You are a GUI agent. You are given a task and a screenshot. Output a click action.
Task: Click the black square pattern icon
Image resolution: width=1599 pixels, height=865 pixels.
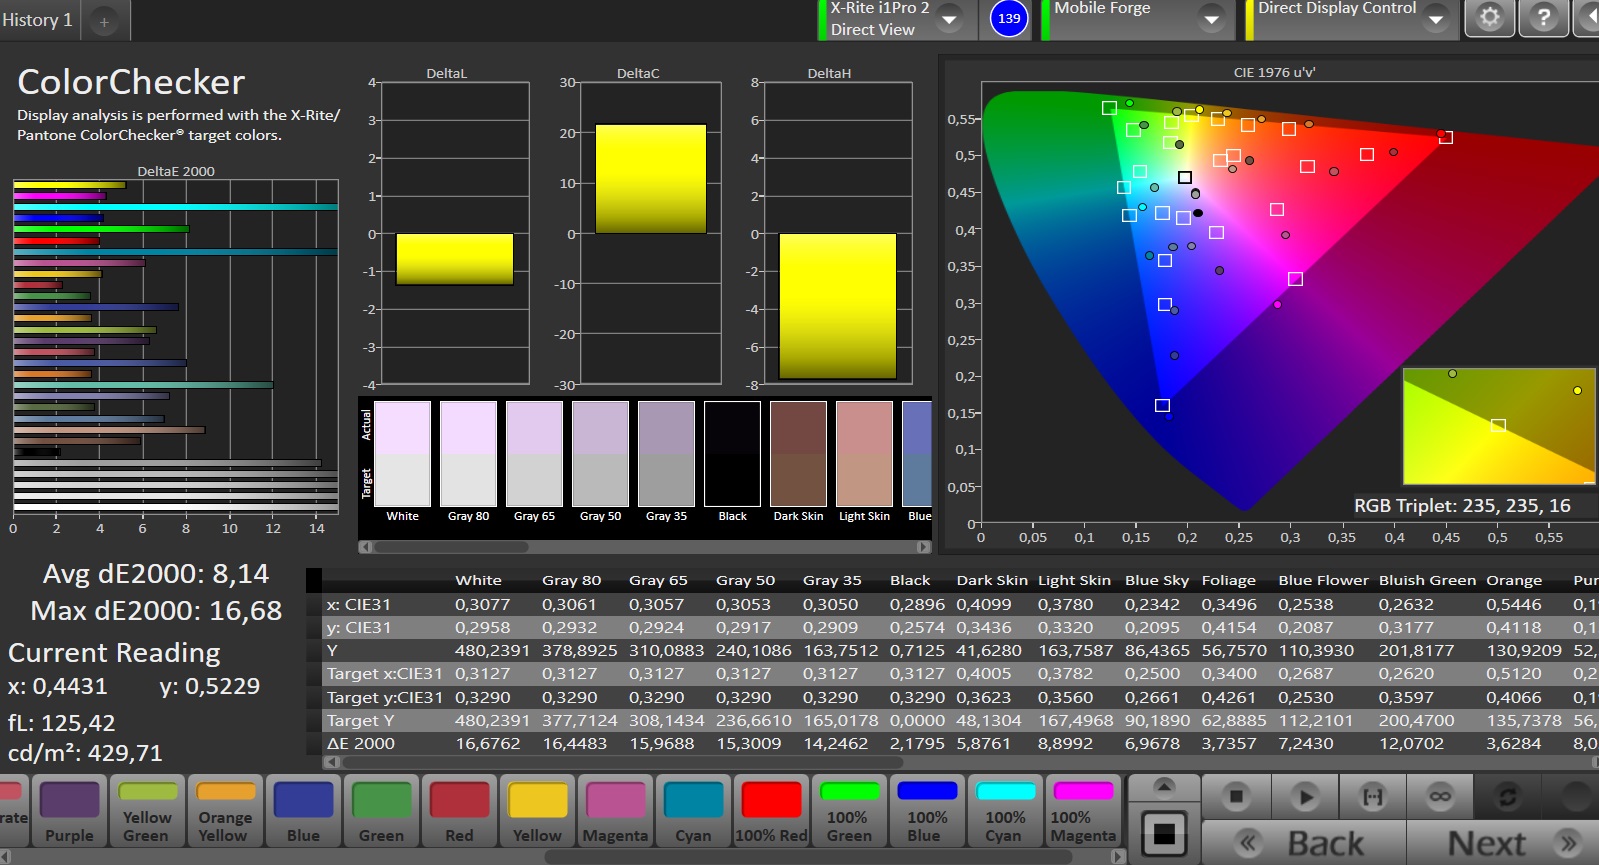1164,833
